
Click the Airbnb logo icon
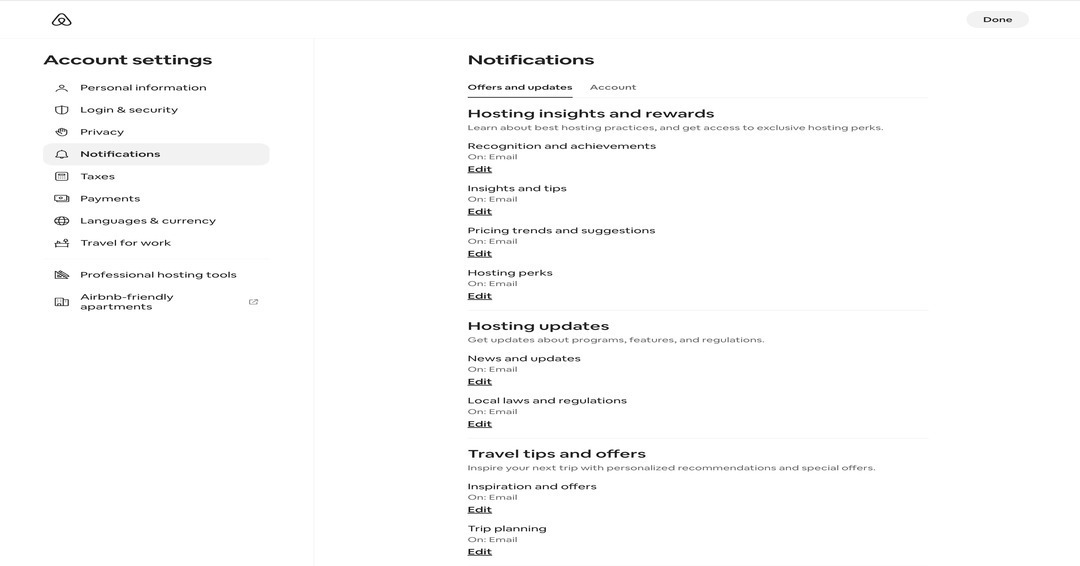(x=61, y=20)
